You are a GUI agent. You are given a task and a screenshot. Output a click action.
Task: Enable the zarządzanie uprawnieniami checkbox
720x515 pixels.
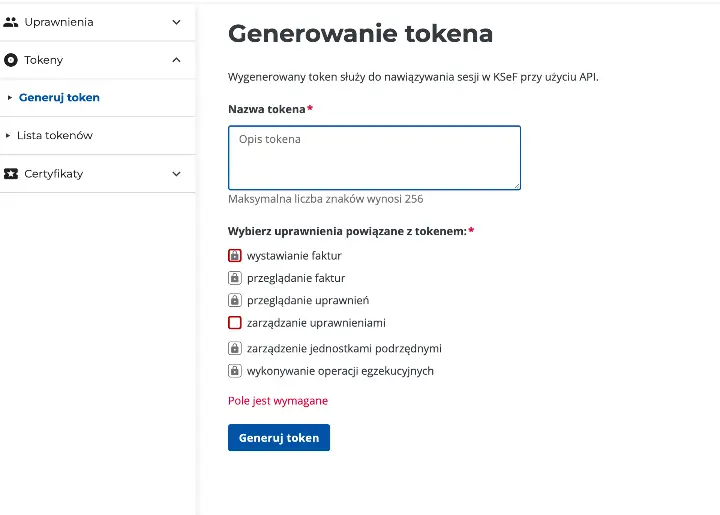(x=235, y=323)
